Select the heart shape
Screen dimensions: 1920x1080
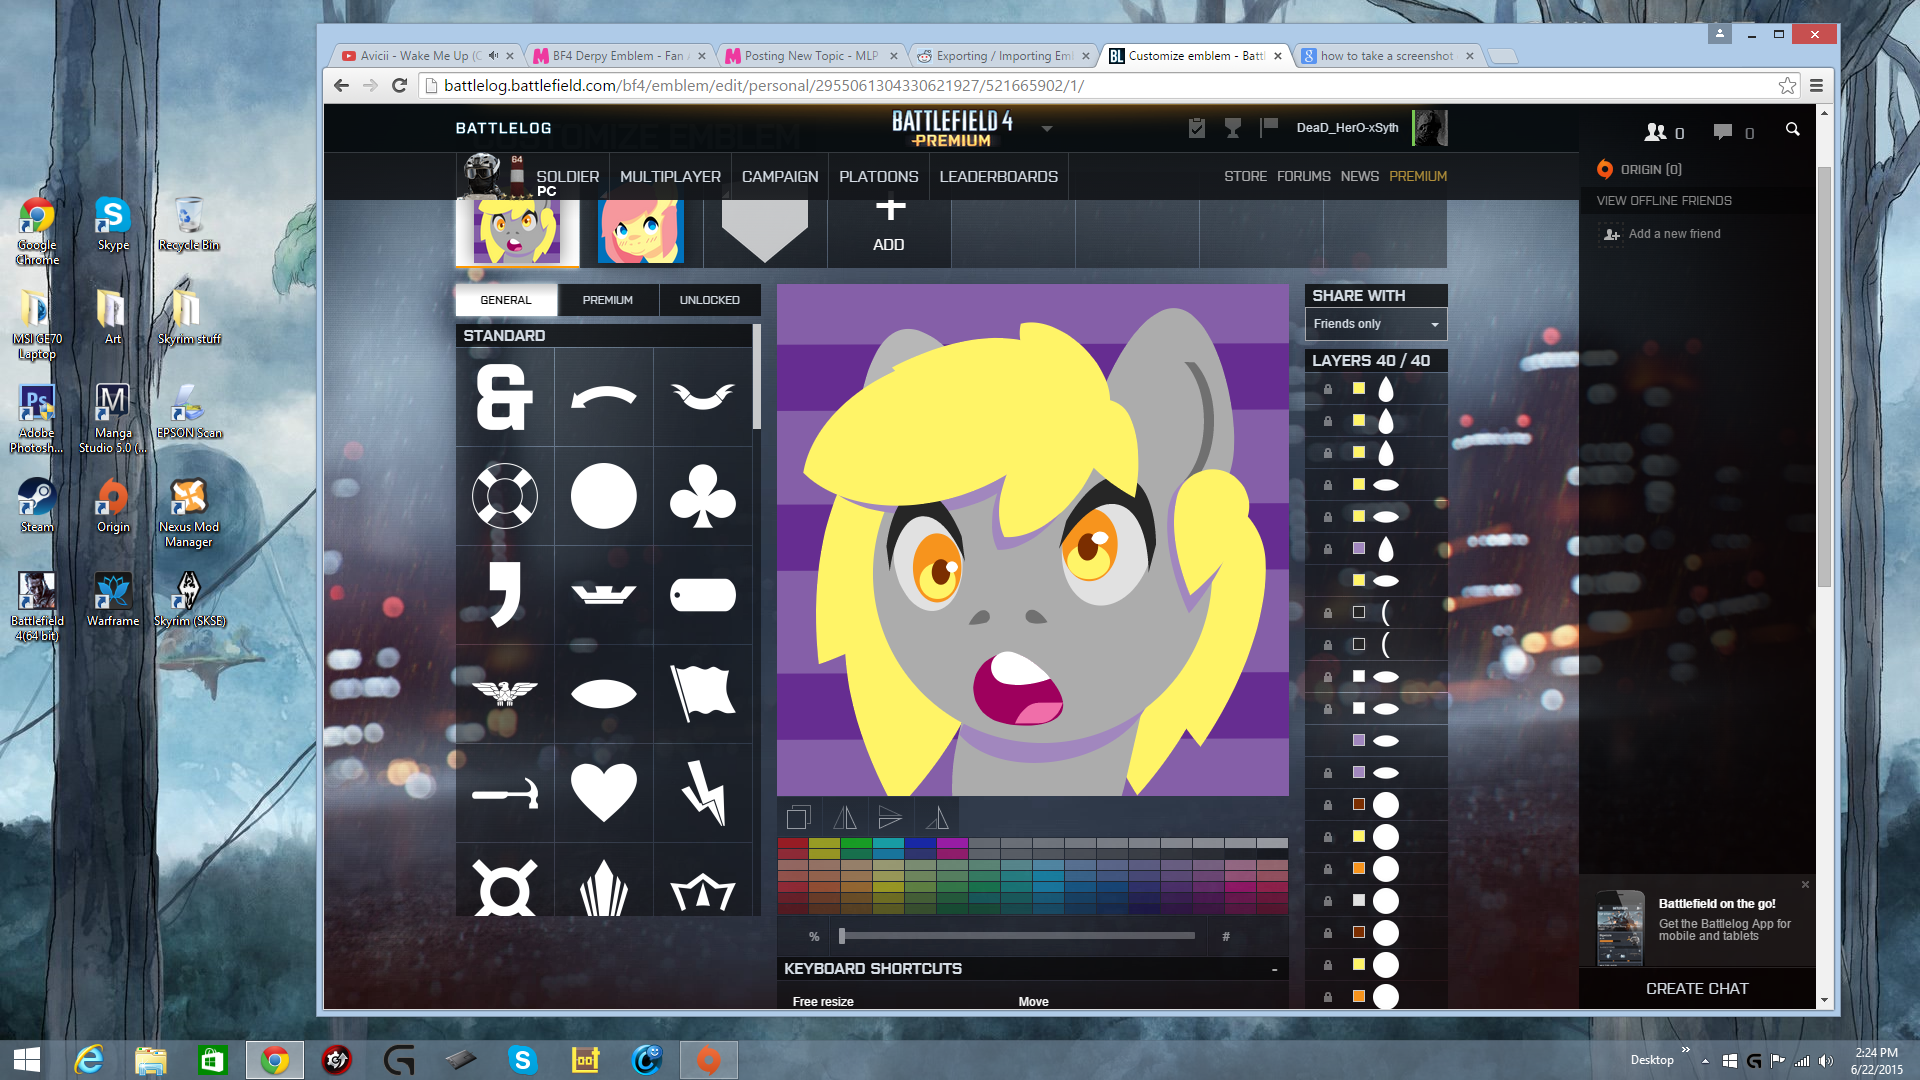tap(603, 793)
